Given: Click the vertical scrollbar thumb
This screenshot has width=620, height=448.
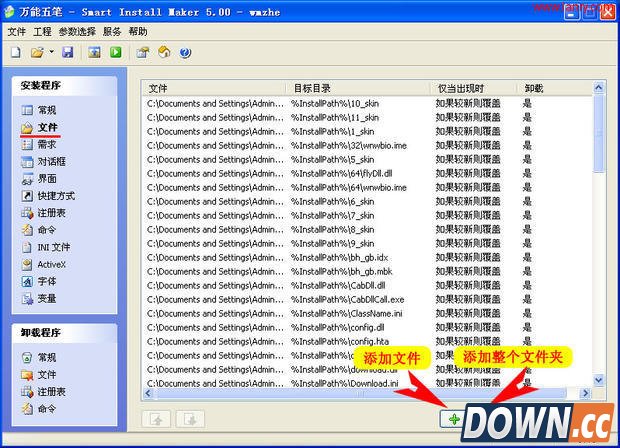Looking at the screenshot, I should click(x=599, y=133).
